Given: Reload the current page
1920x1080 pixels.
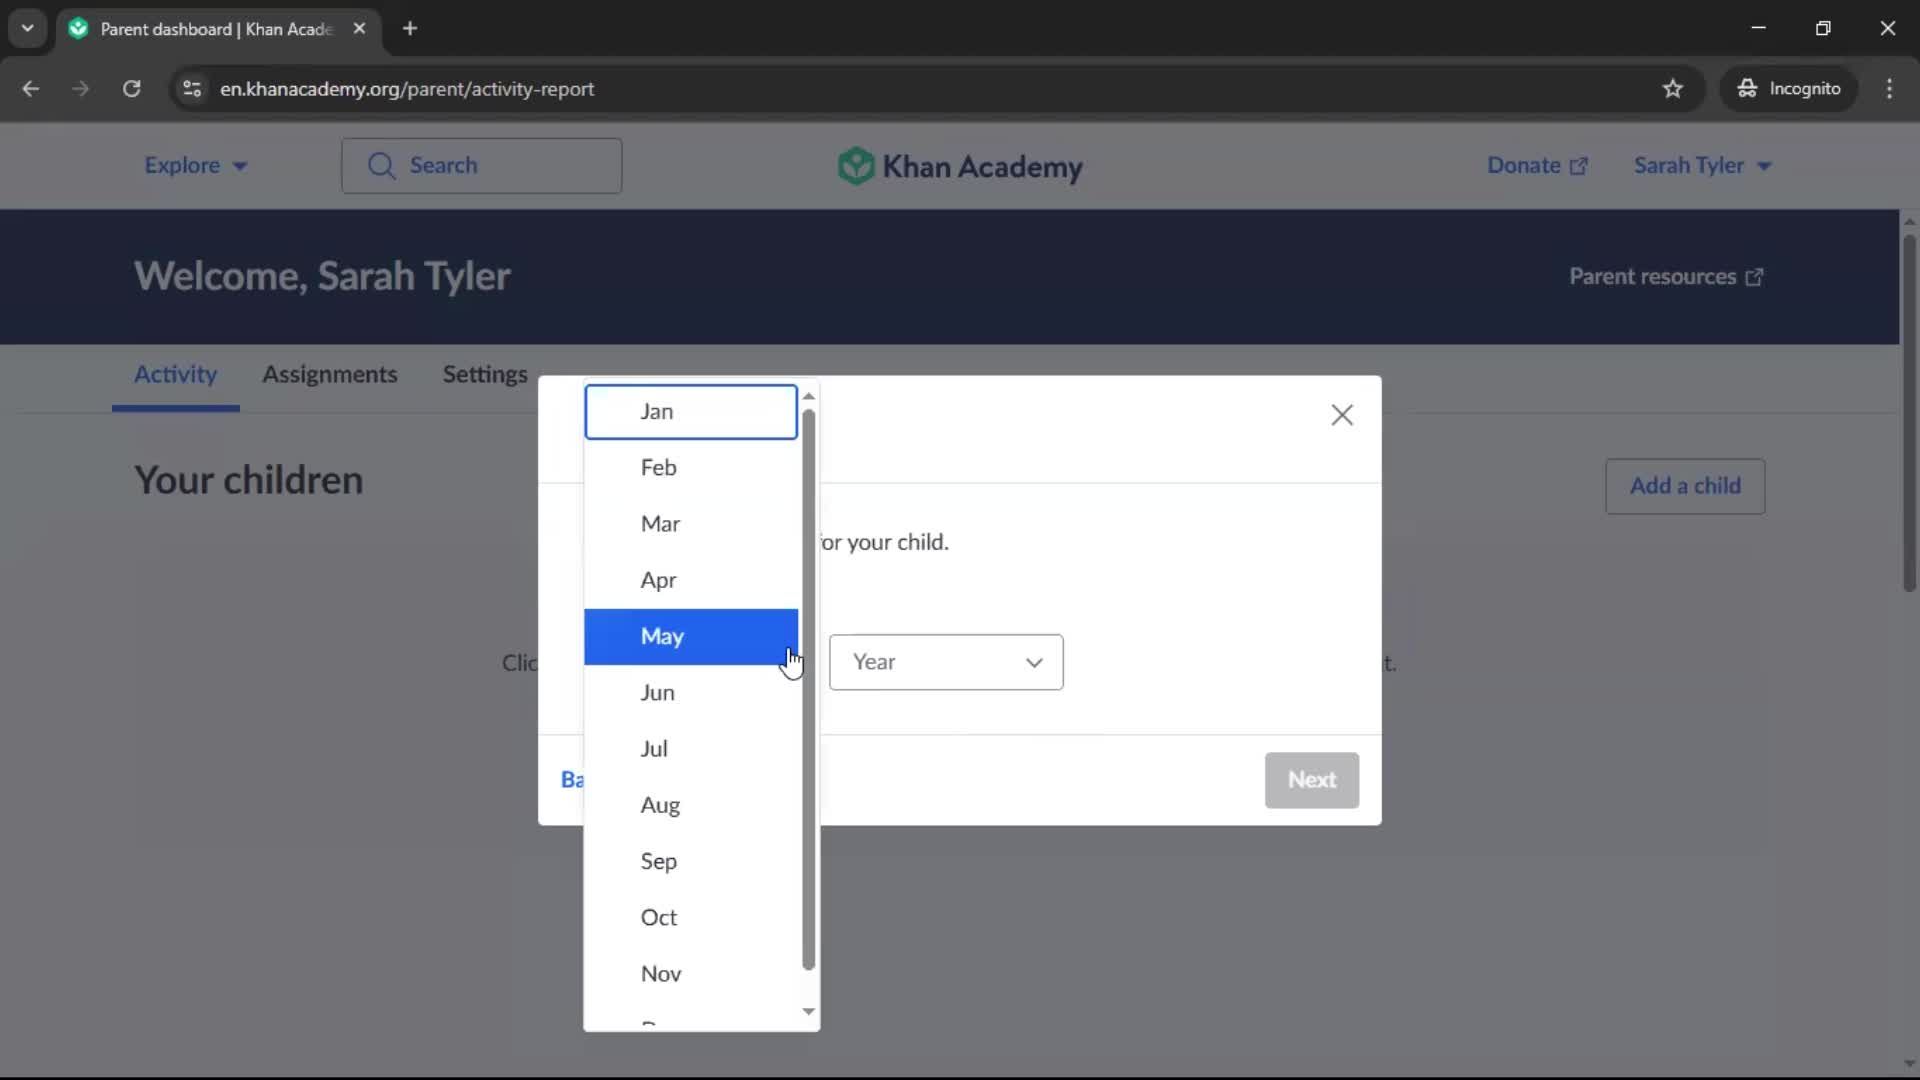Looking at the screenshot, I should point(131,89).
